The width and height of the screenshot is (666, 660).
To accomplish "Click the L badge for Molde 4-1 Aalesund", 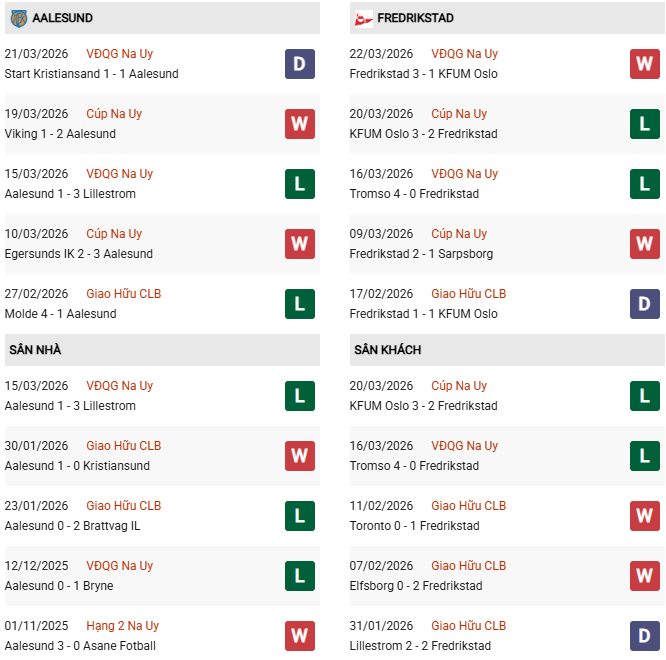I will [x=299, y=304].
